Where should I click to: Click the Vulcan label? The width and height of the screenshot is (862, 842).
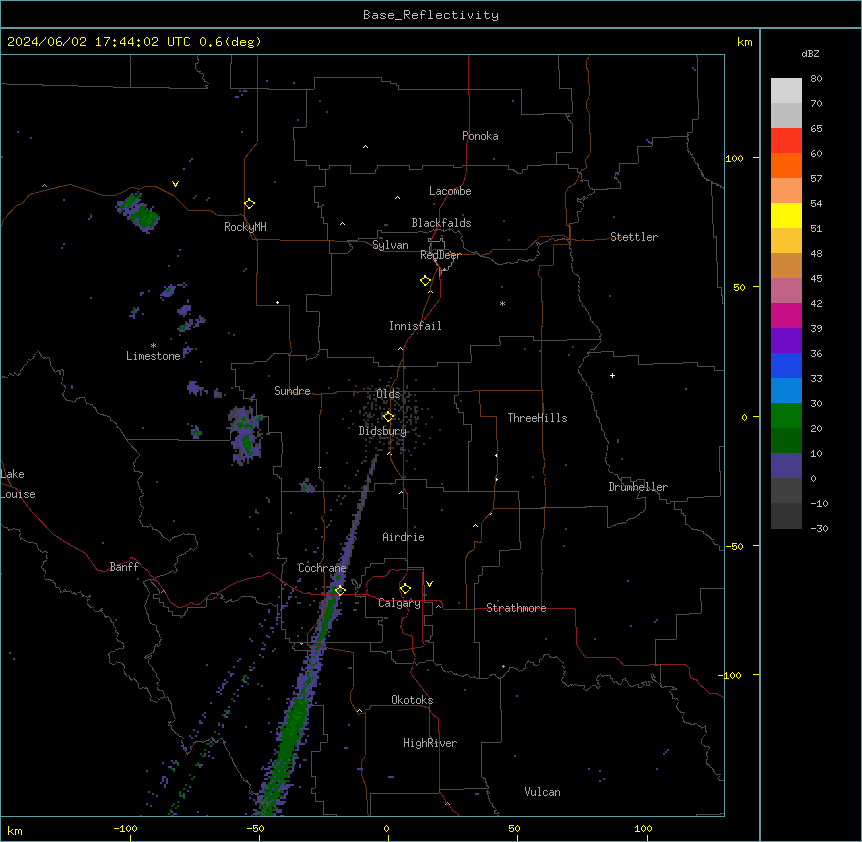(x=543, y=792)
